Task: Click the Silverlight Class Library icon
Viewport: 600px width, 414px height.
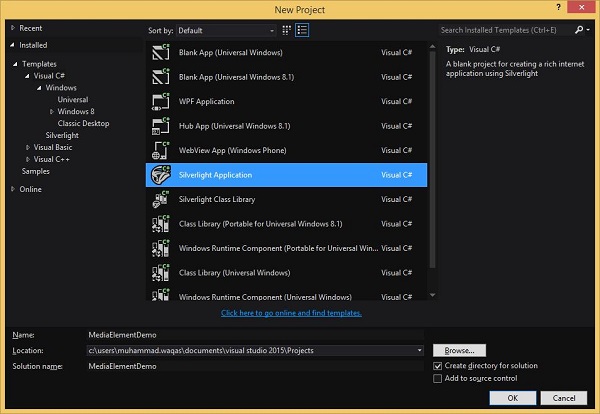Action: click(x=160, y=199)
